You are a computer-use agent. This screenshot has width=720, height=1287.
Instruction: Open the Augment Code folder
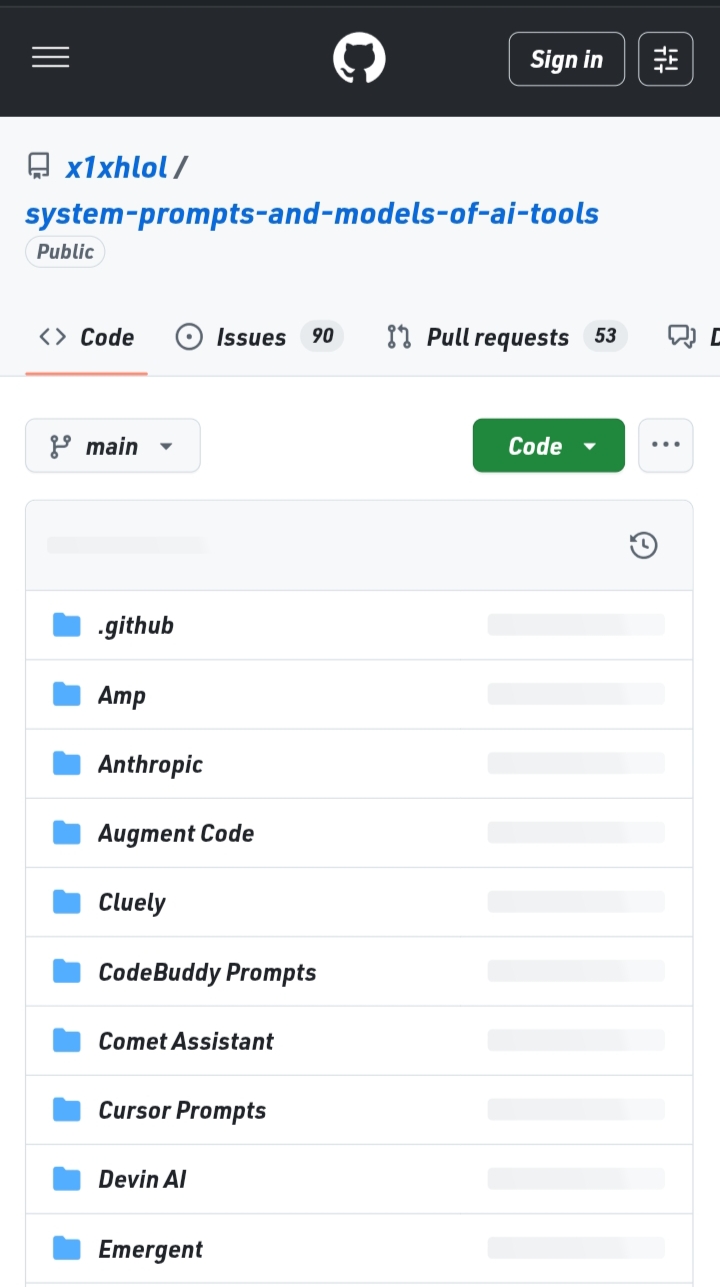[176, 833]
